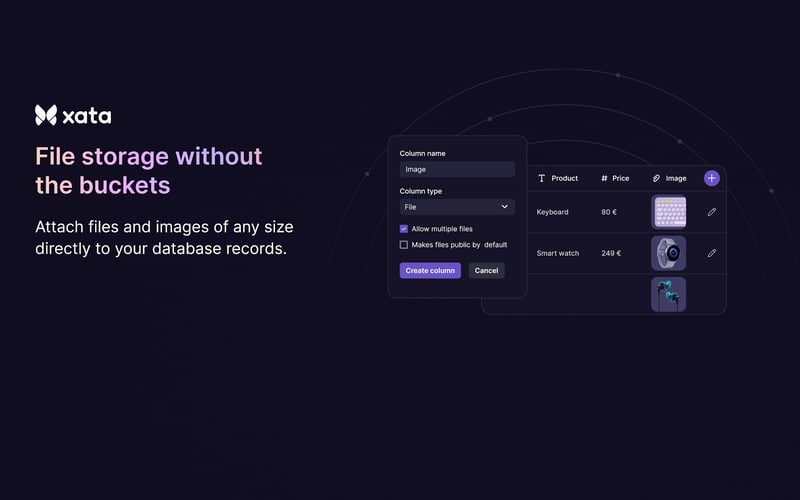Click the Product column header
The image size is (800, 500).
[564, 178]
